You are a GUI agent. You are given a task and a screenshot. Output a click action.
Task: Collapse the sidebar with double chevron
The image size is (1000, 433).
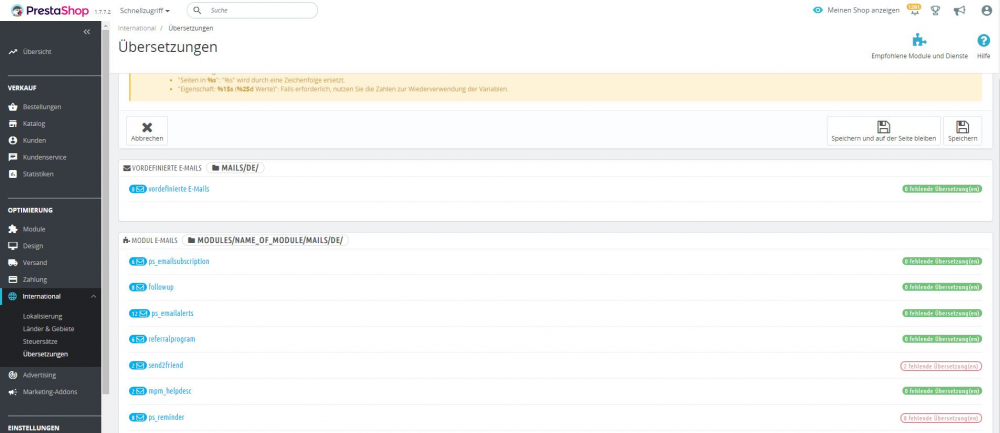pyautogui.click(x=87, y=31)
